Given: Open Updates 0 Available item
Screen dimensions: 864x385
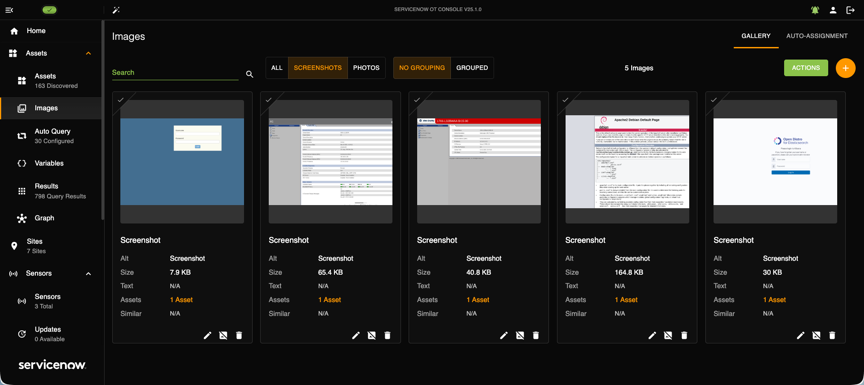Looking at the screenshot, I should tap(51, 334).
